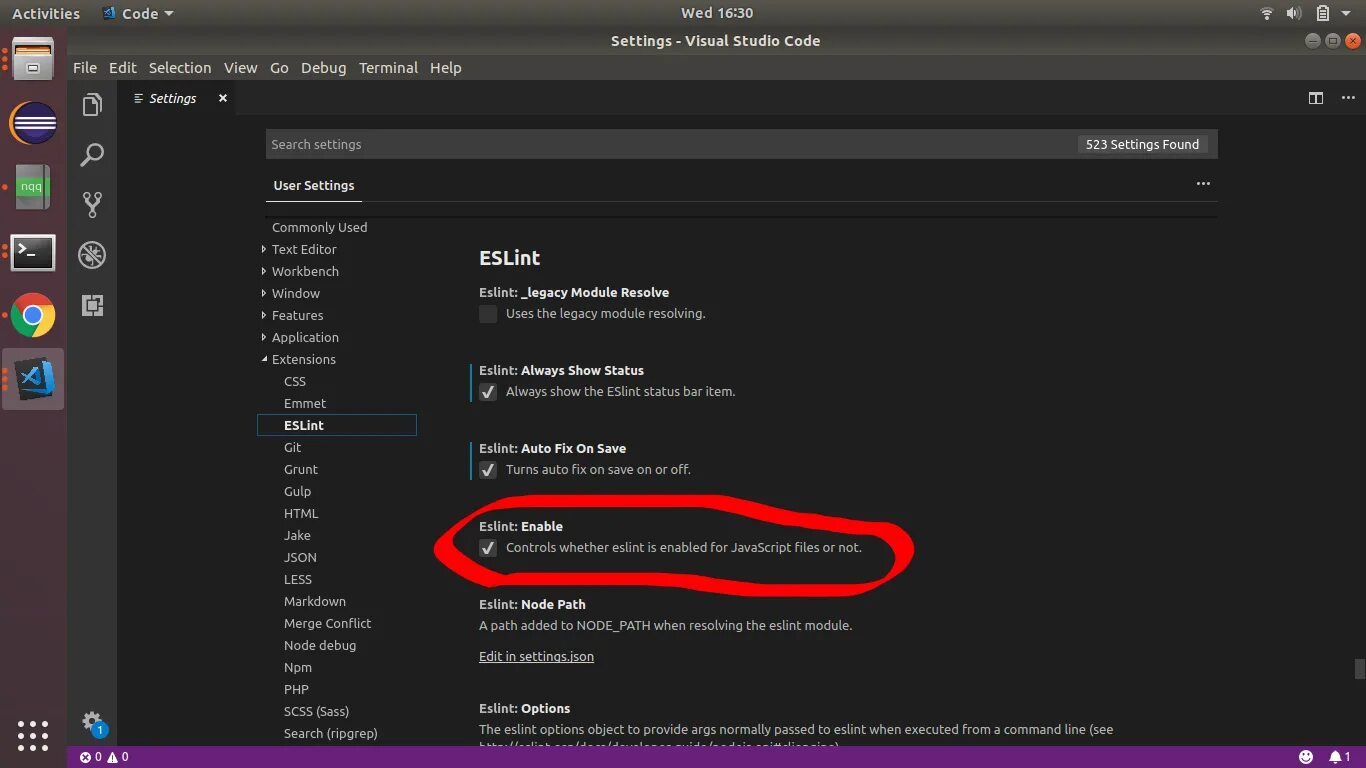The height and width of the screenshot is (768, 1366).
Task: Open notifications bell in status bar
Action: [1340, 757]
